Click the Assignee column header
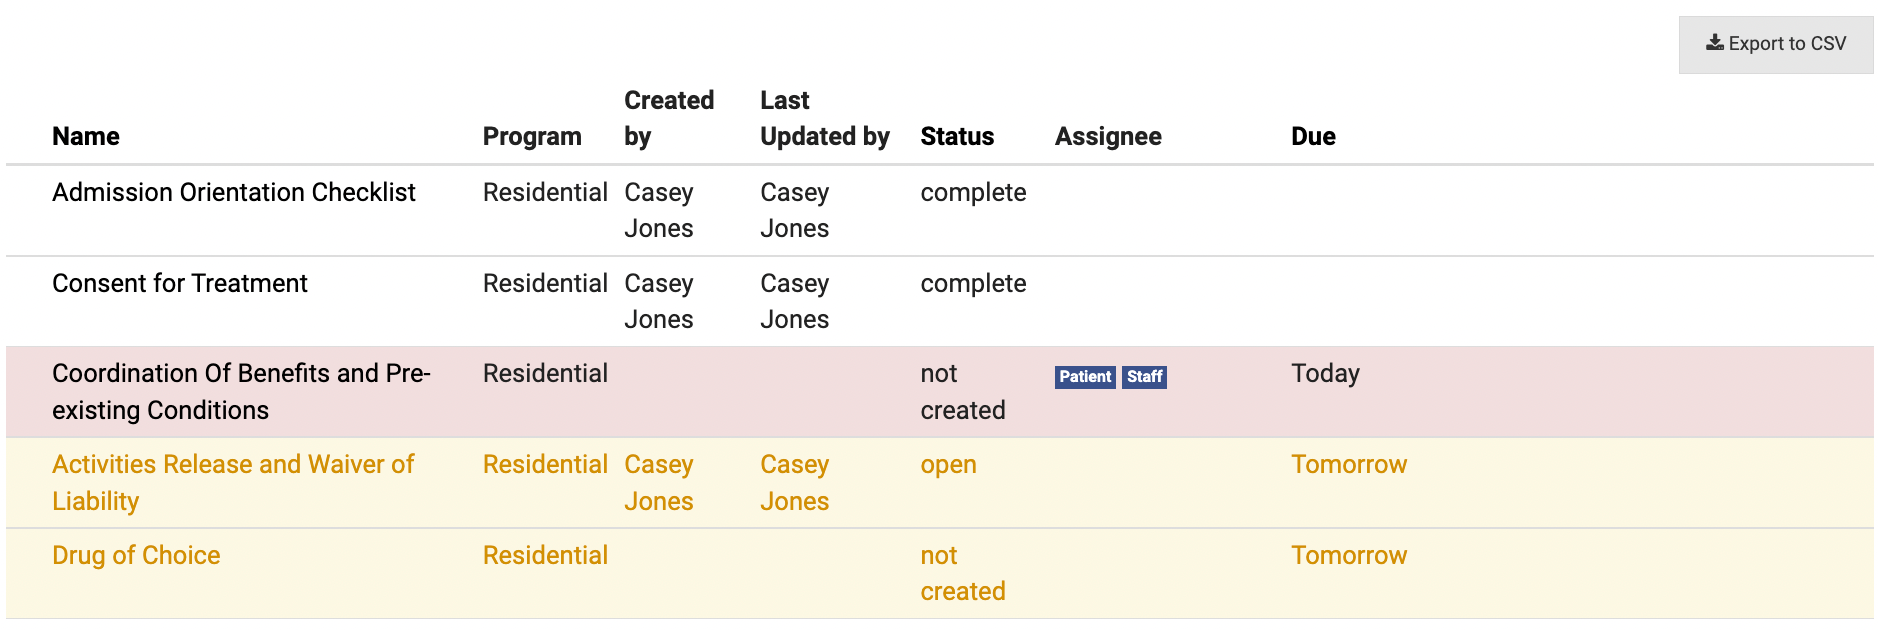Screen dimensions: 1878x630 [1107, 137]
